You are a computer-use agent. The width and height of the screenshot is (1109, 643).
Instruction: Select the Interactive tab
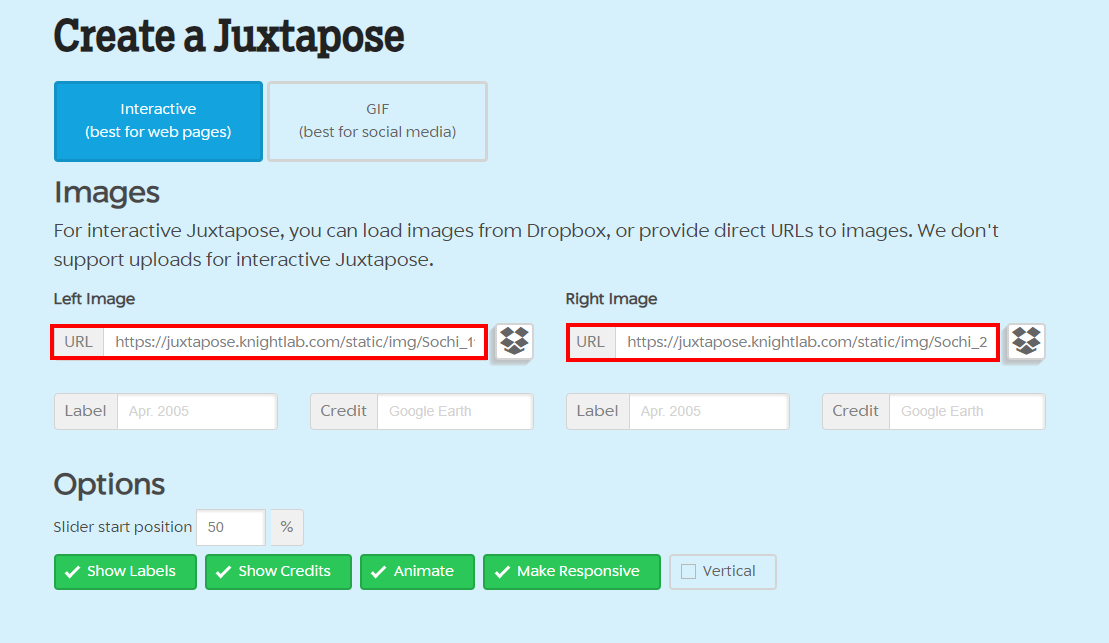158,121
